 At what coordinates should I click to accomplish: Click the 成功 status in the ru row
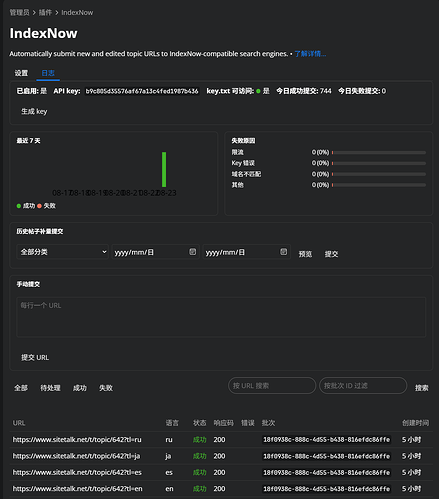coord(200,440)
